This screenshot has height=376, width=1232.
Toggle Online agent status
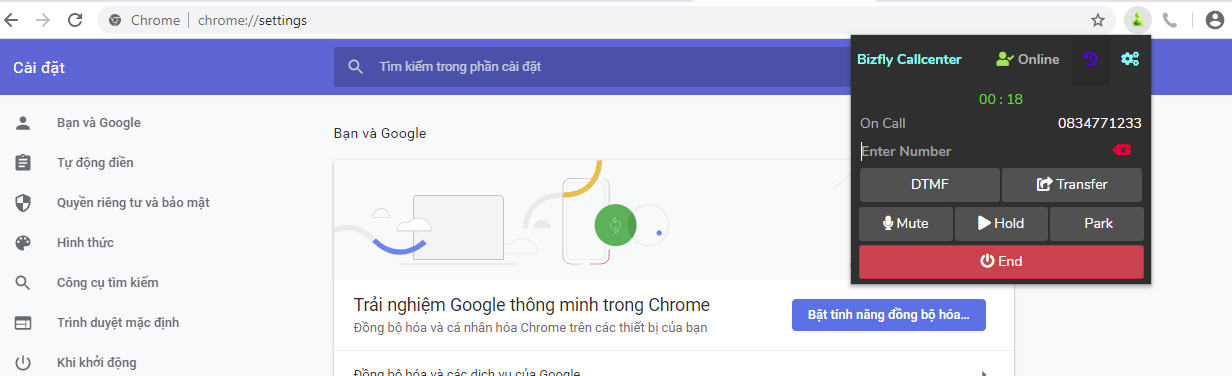(x=1027, y=59)
